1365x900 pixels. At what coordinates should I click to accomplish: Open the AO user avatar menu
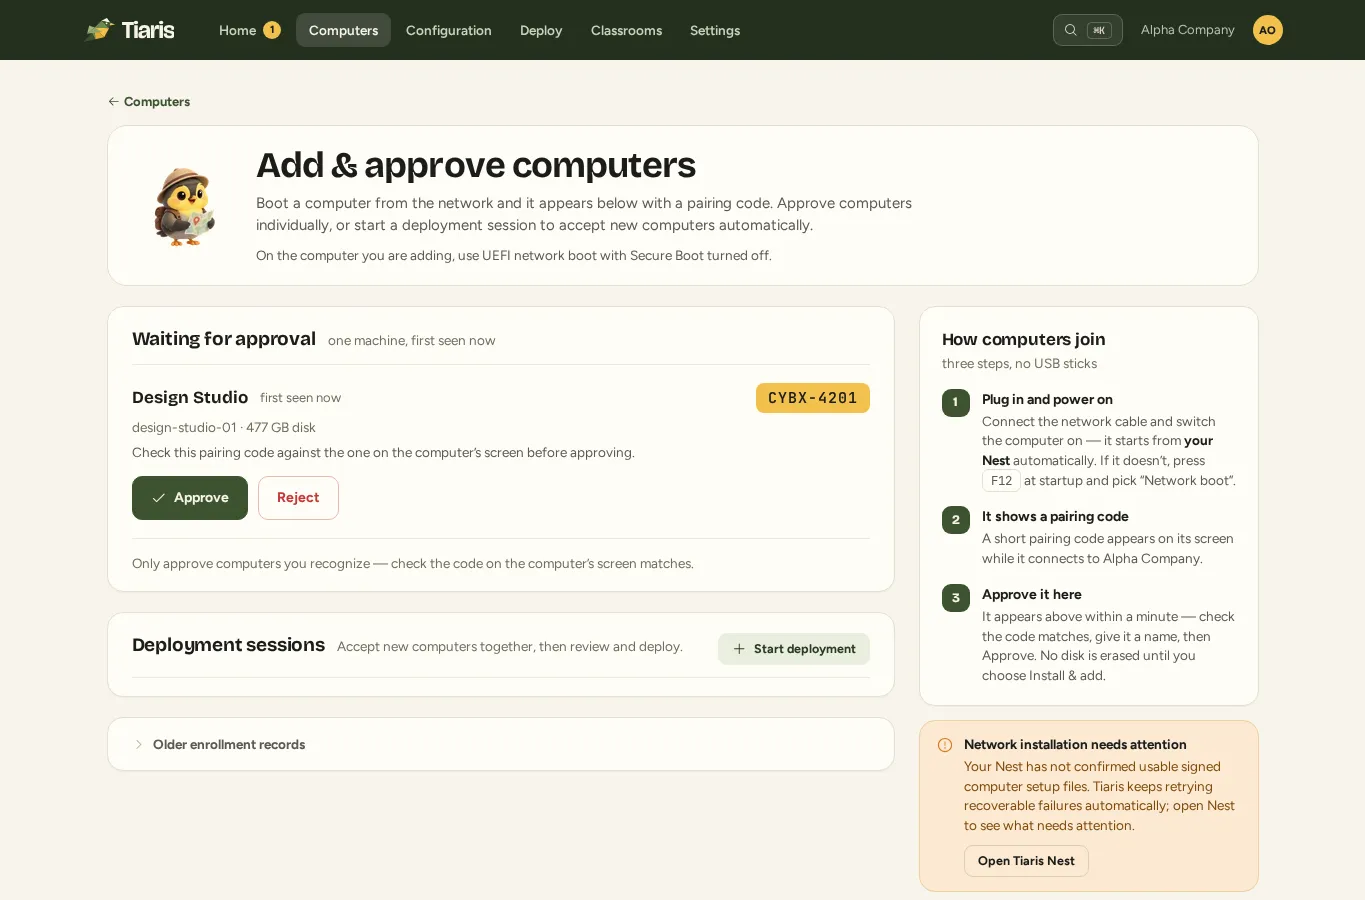coord(1267,30)
